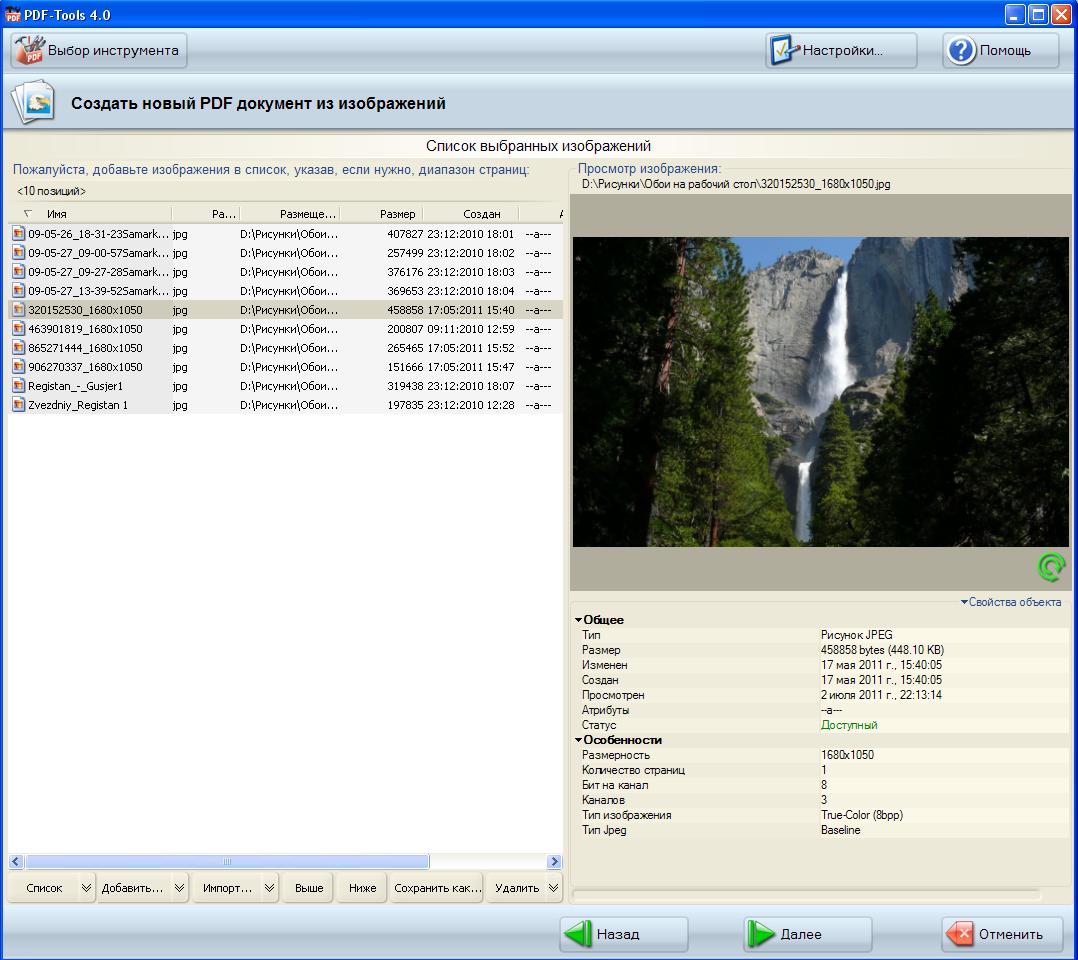The width and height of the screenshot is (1078, 960).
Task: Click file icon of 463901819_1680x1050 row
Action: pyautogui.click(x=19, y=329)
